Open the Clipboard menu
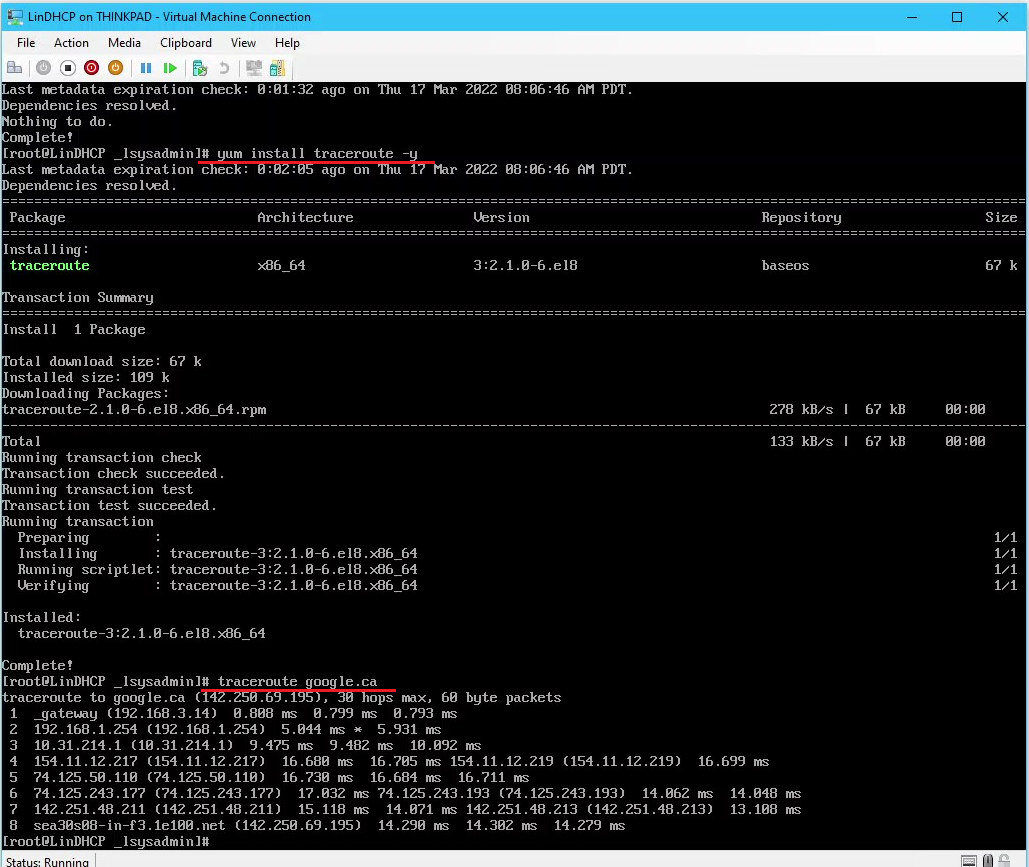The height and width of the screenshot is (867, 1029). click(186, 43)
